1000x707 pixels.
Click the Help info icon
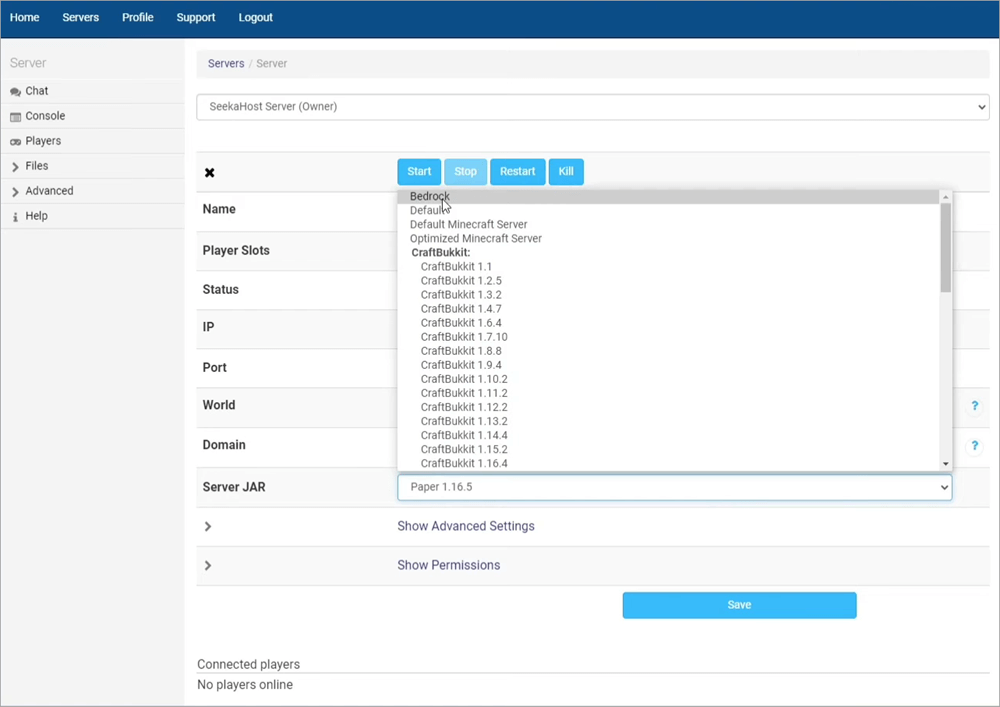[15, 217]
